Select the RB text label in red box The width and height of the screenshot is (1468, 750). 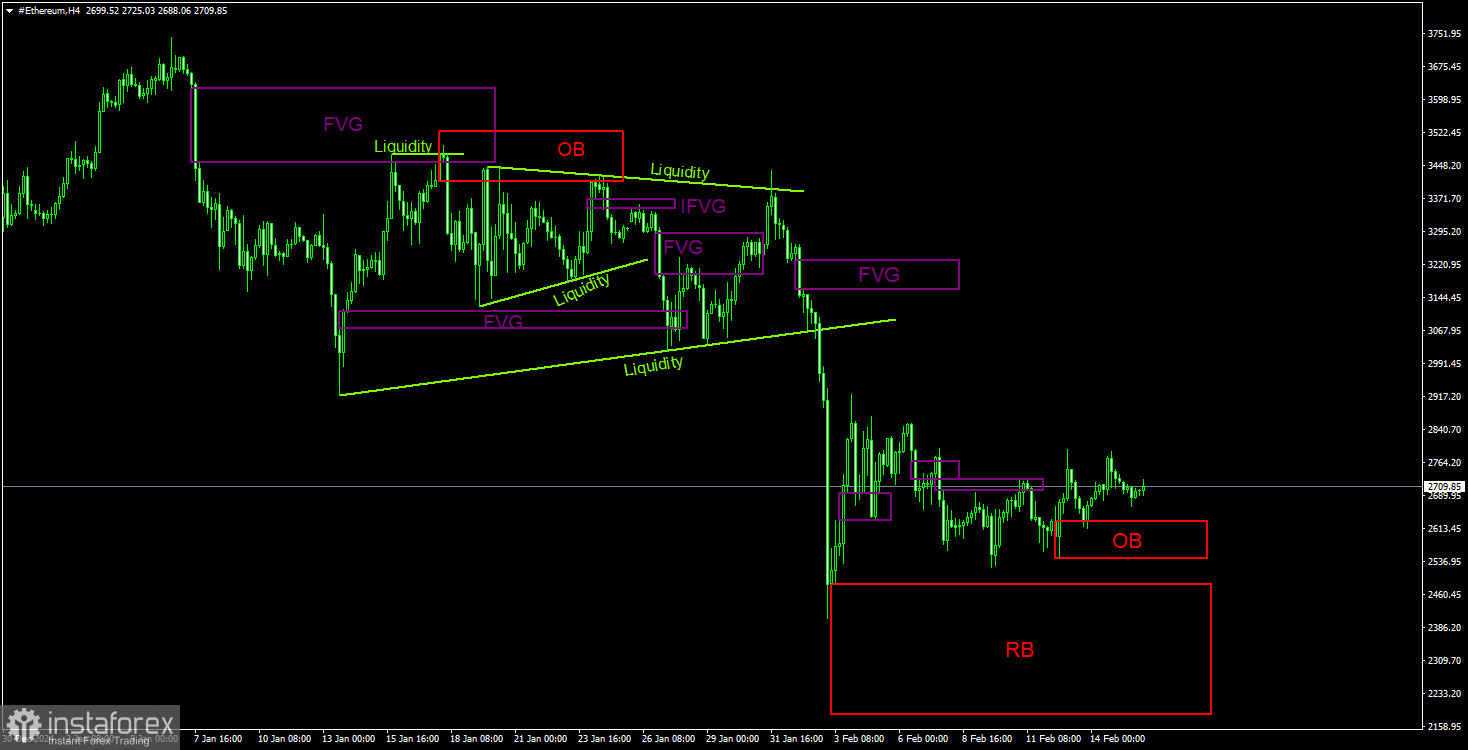[x=1020, y=650]
